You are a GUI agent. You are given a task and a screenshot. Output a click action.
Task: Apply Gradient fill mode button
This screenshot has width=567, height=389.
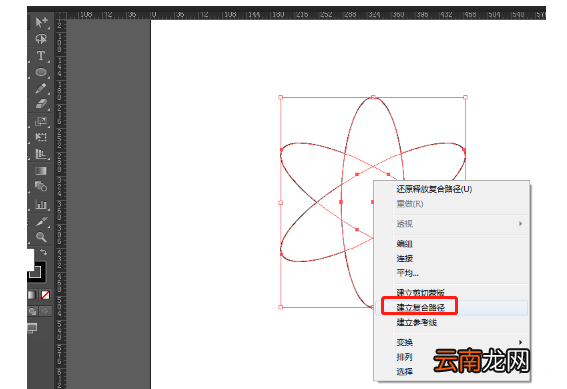[x=32, y=295]
